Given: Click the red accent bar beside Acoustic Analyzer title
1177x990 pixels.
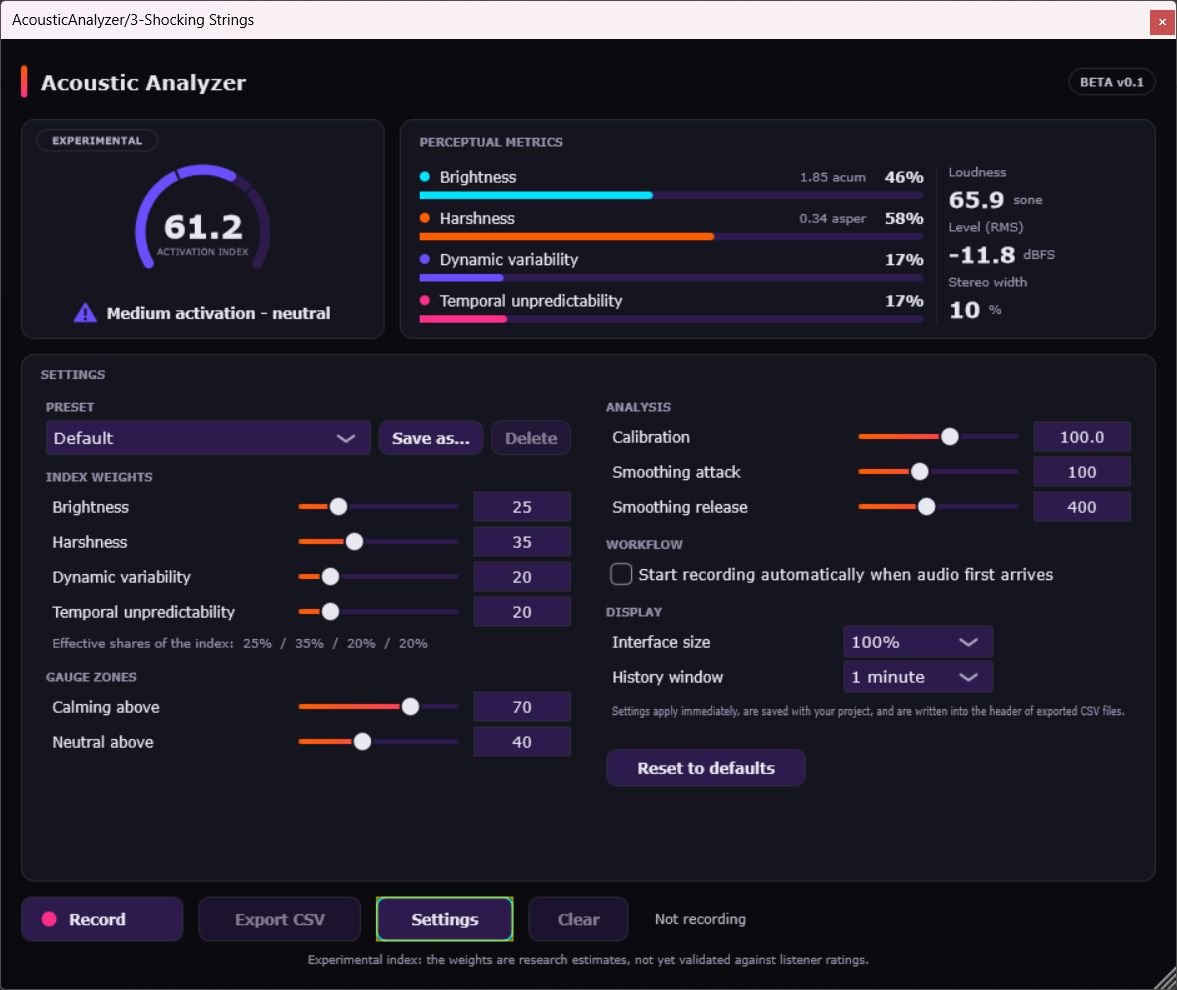Looking at the screenshot, I should pos(24,82).
